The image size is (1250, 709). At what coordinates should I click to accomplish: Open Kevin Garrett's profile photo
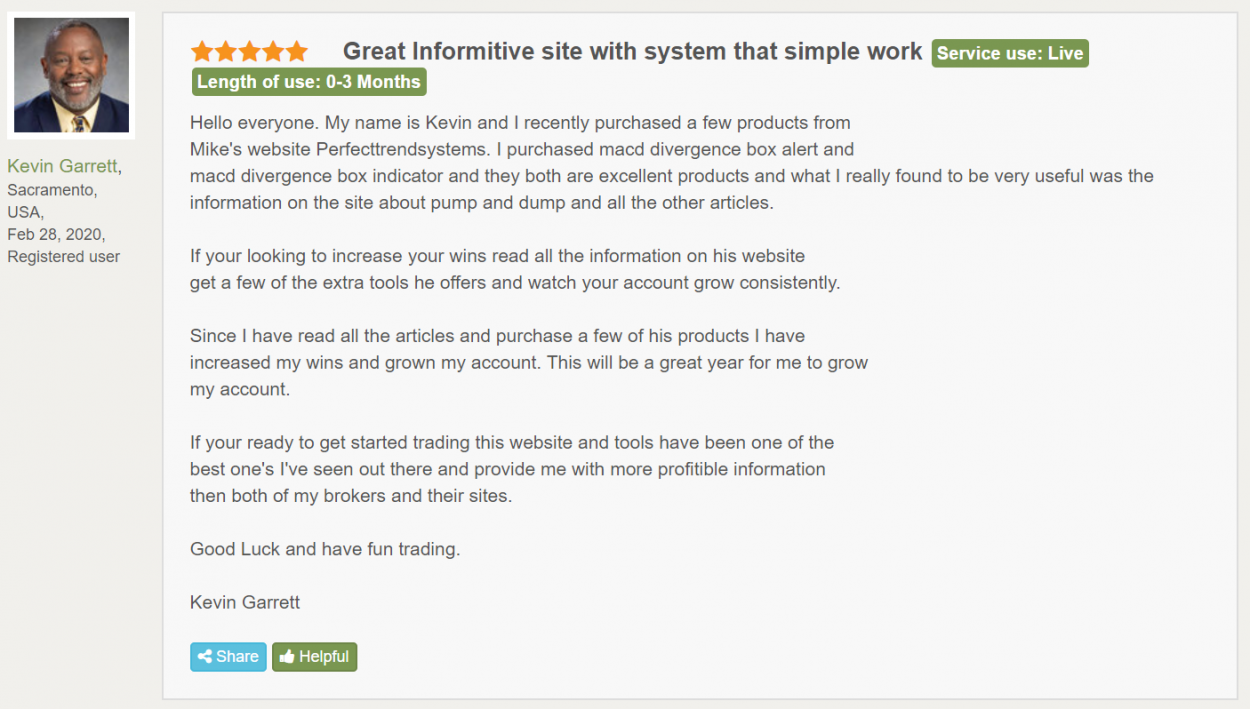71,75
